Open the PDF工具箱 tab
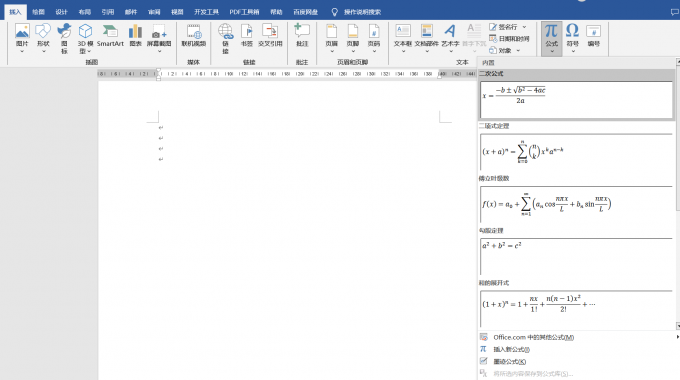This screenshot has height=380, width=680. (244, 12)
